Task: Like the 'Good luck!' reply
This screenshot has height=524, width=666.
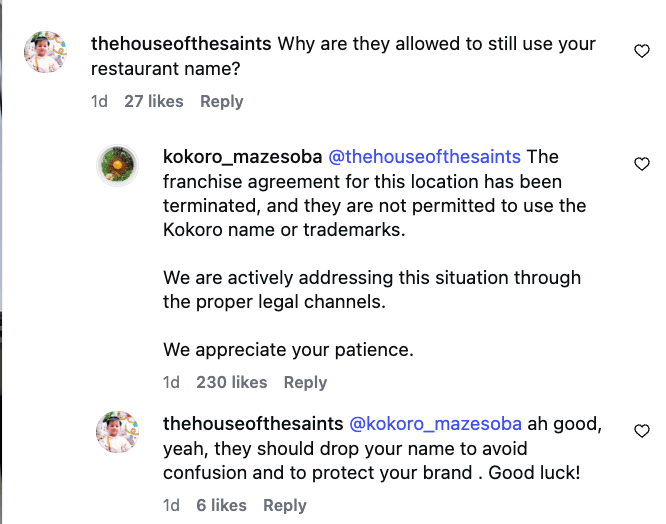Action: click(642, 431)
